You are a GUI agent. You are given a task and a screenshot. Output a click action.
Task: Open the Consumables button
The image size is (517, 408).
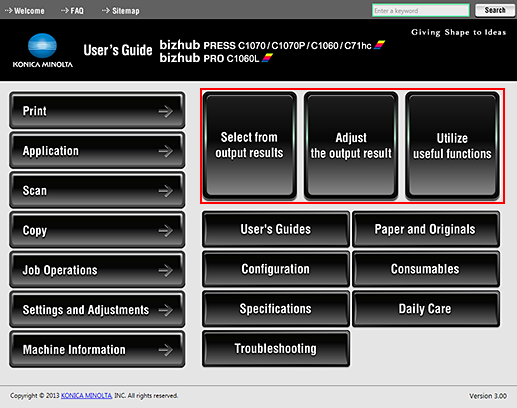426,269
